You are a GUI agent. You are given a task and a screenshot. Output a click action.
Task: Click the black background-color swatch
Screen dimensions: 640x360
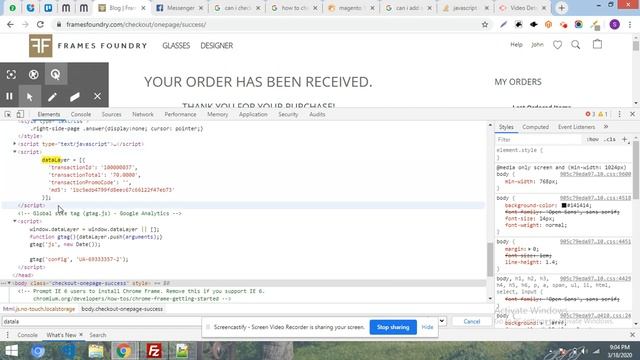click(x=564, y=205)
